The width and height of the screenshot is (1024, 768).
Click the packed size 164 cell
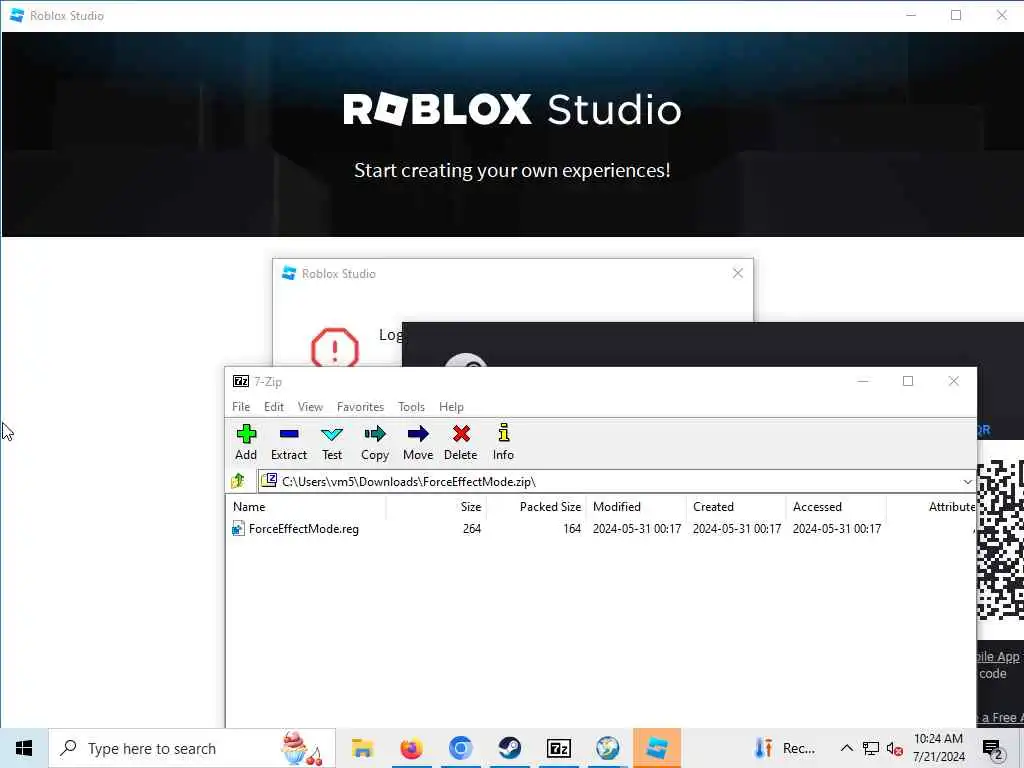pyautogui.click(x=571, y=529)
